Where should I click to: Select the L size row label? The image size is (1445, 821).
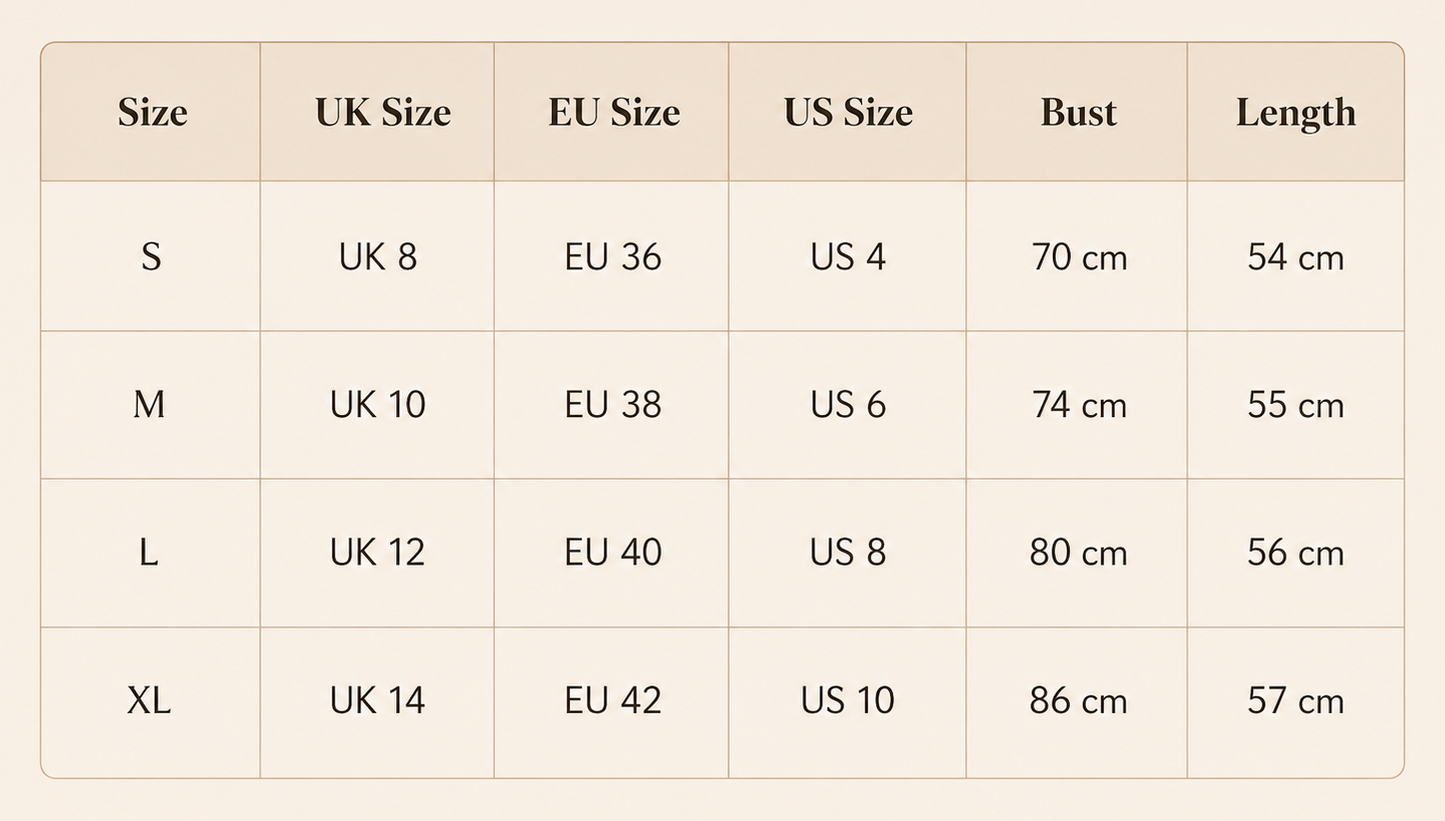[148, 552]
